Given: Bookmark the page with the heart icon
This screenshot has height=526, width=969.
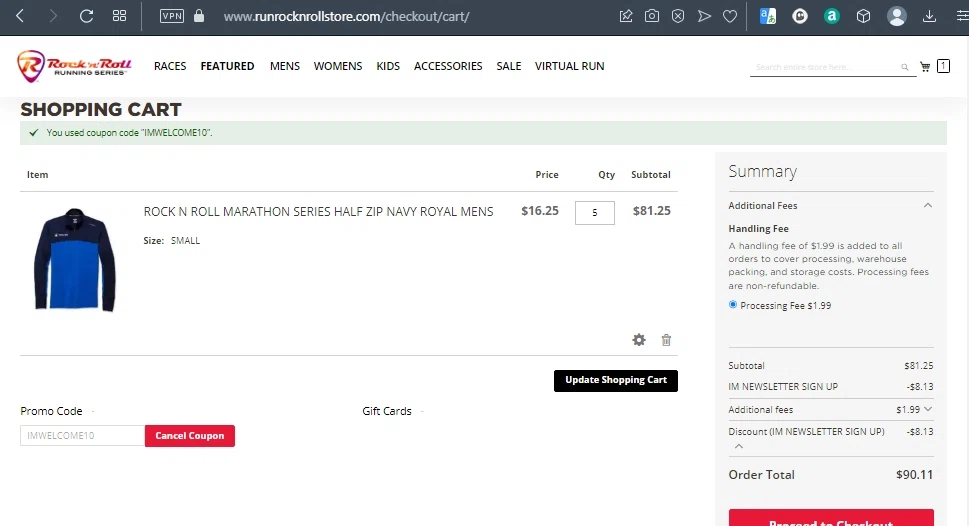Looking at the screenshot, I should (730, 16).
